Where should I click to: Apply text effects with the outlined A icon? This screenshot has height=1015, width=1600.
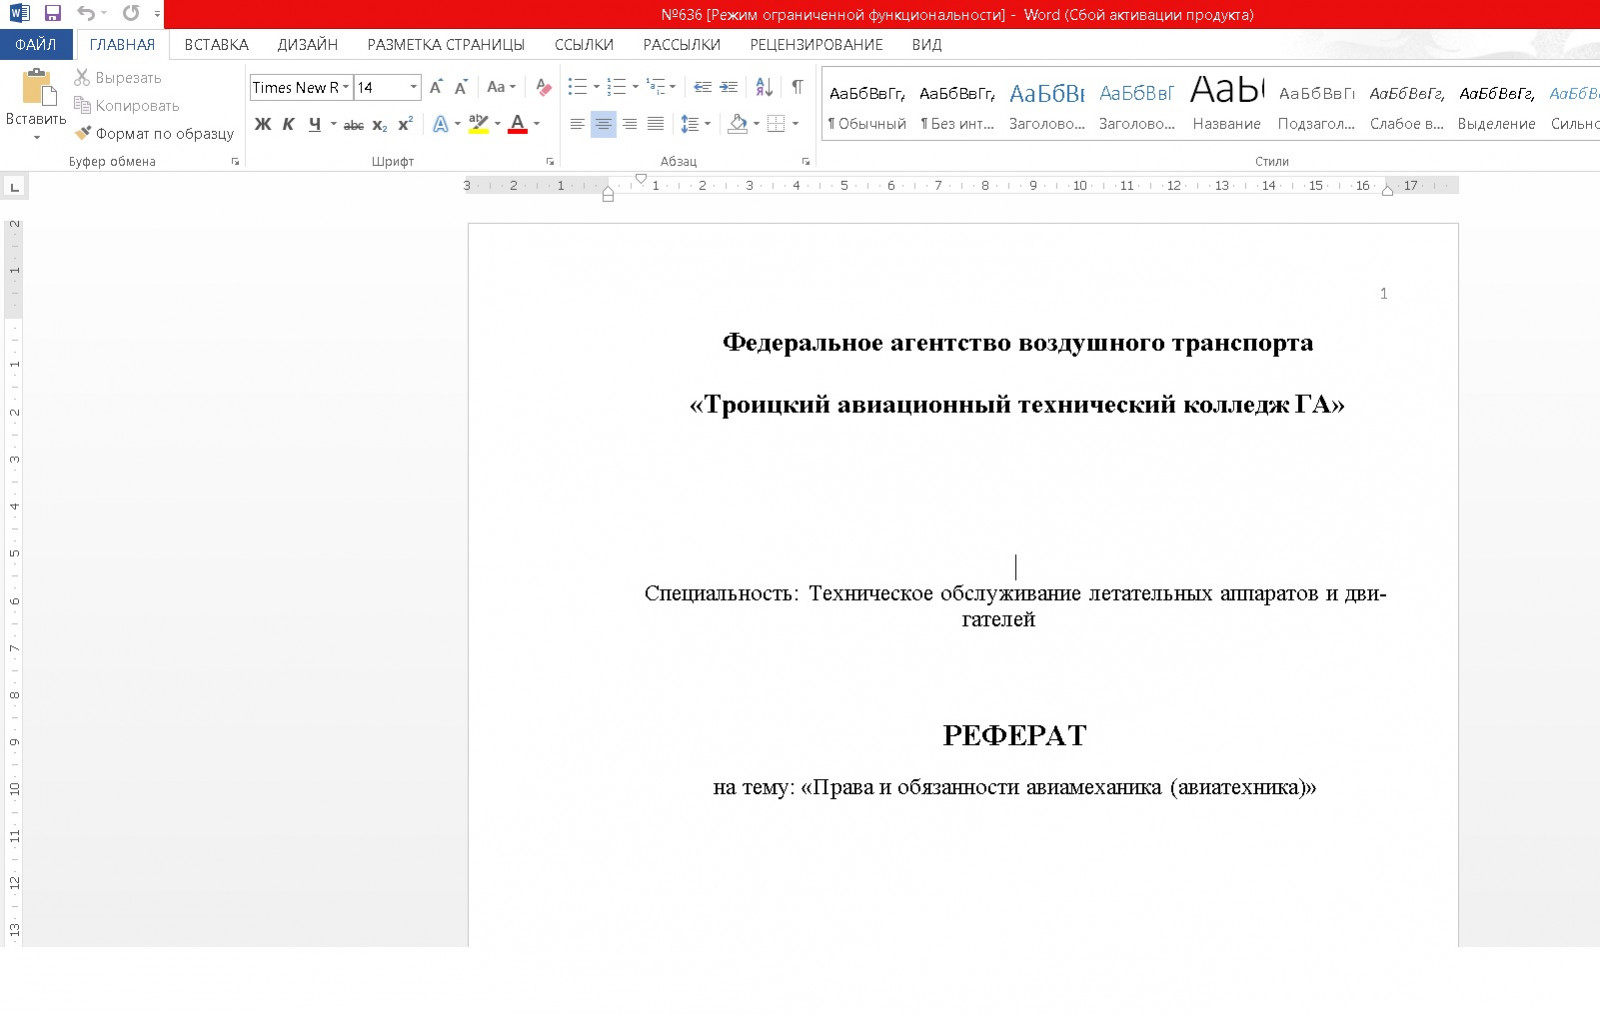(x=440, y=124)
